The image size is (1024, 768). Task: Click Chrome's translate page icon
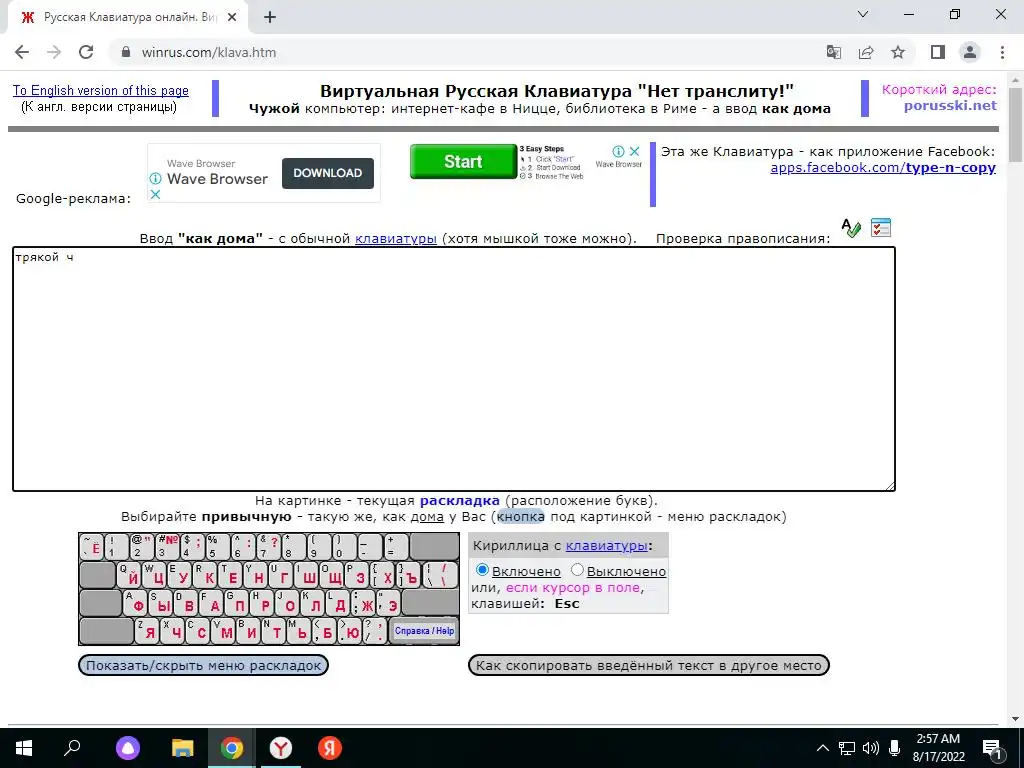(833, 52)
